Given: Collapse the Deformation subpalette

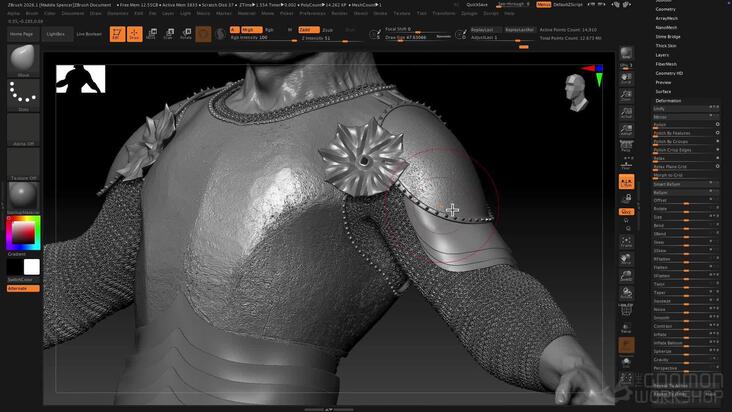Looking at the screenshot, I should pyautogui.click(x=668, y=101).
